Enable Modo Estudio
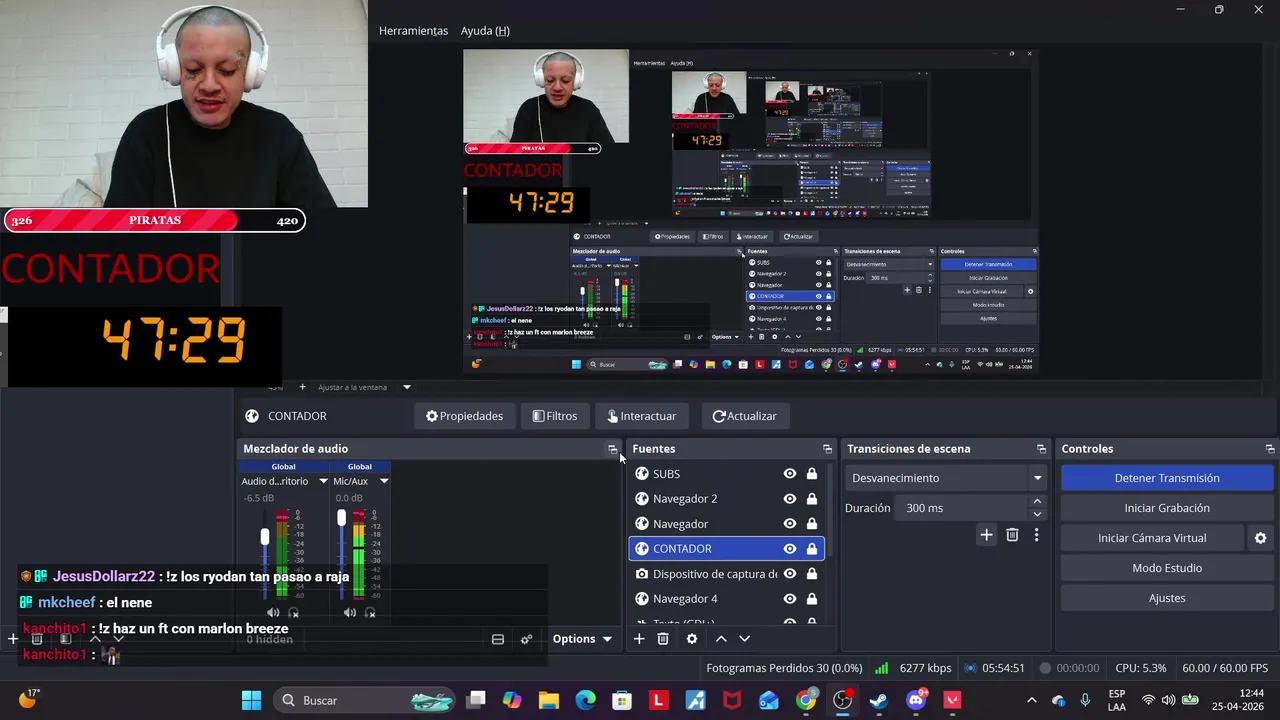The image size is (1280, 720). click(x=1167, y=568)
